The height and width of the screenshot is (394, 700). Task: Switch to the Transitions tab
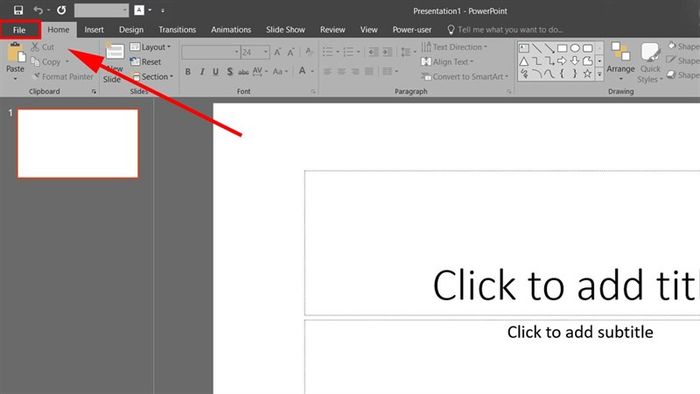click(x=177, y=29)
